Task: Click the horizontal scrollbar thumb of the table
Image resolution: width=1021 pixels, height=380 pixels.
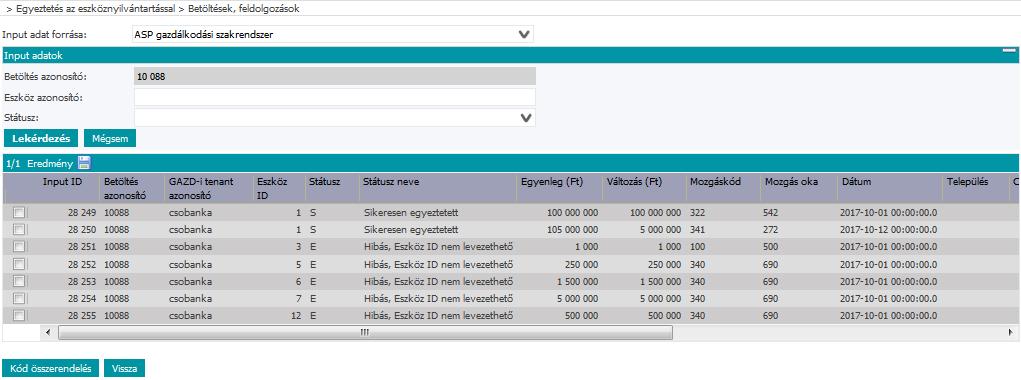Action: (x=365, y=332)
